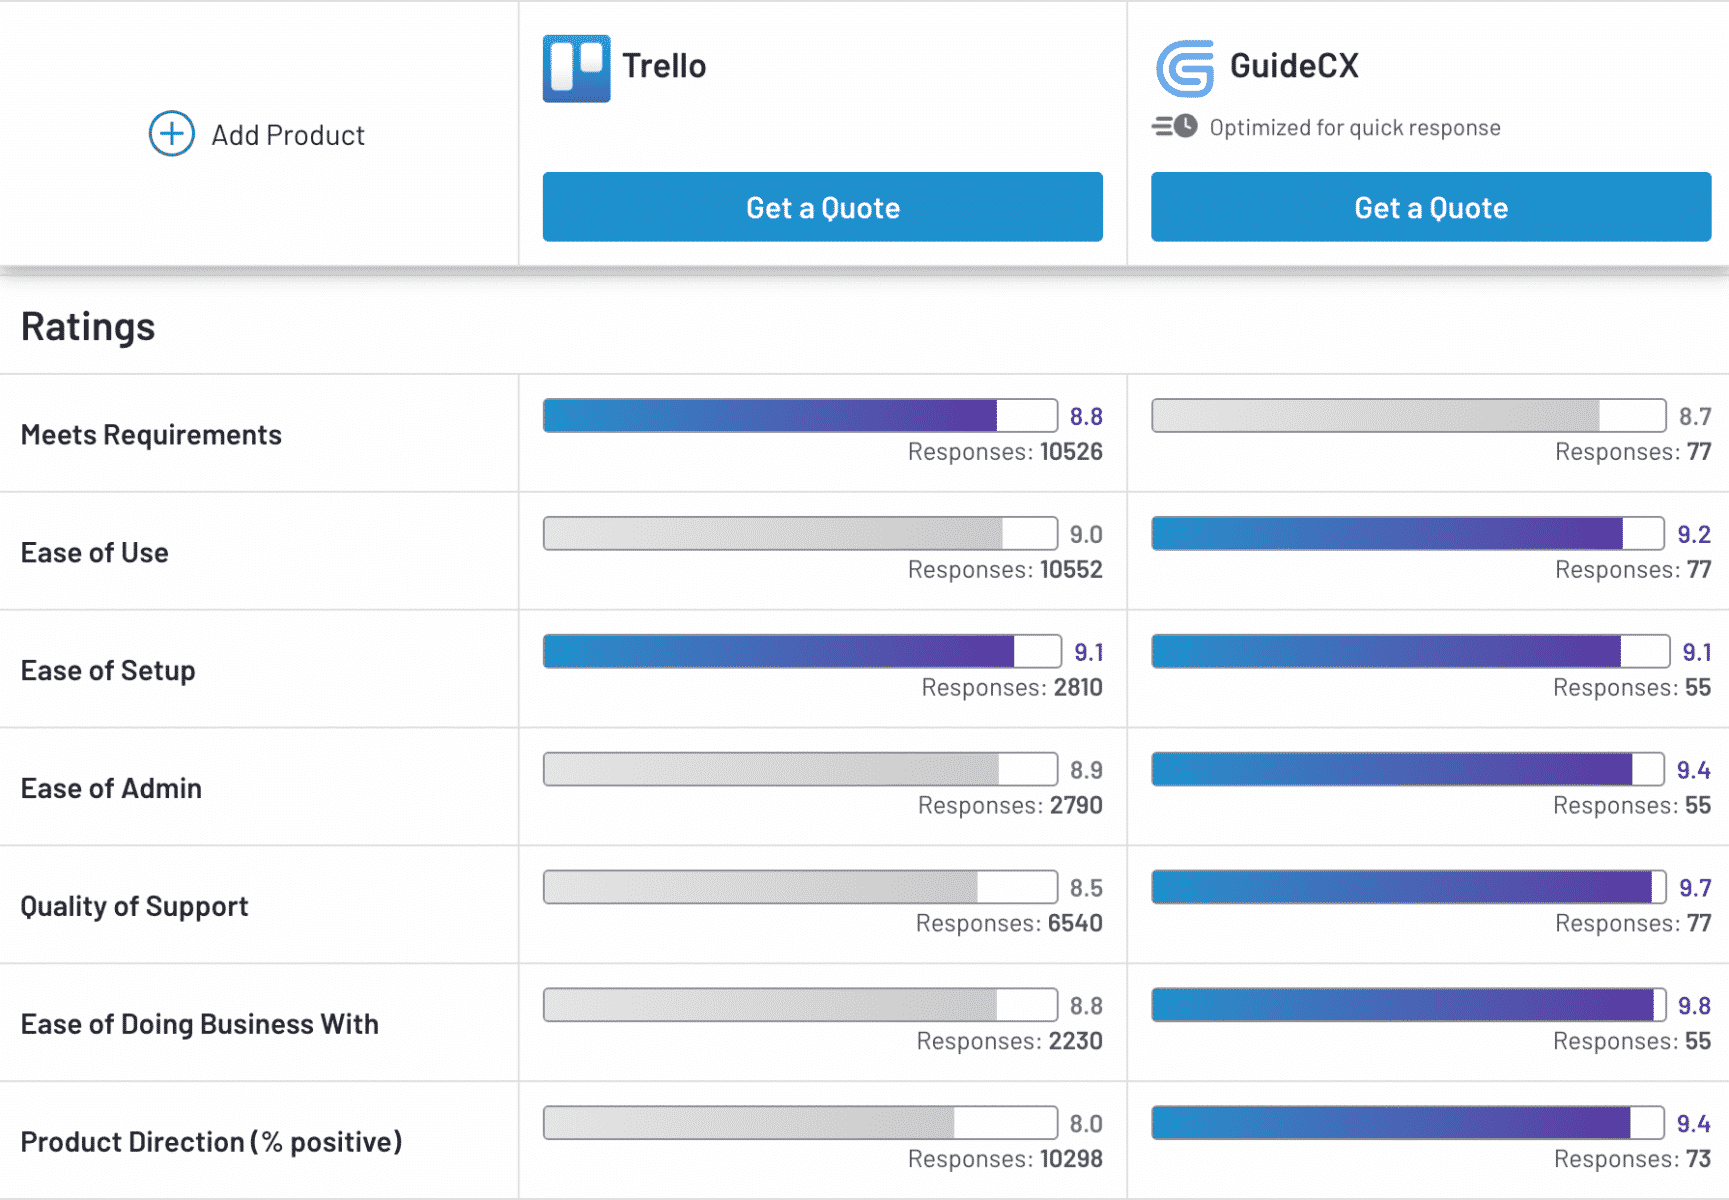Click GuideCX's Ease of Doing Business bar

[x=1408, y=1005]
